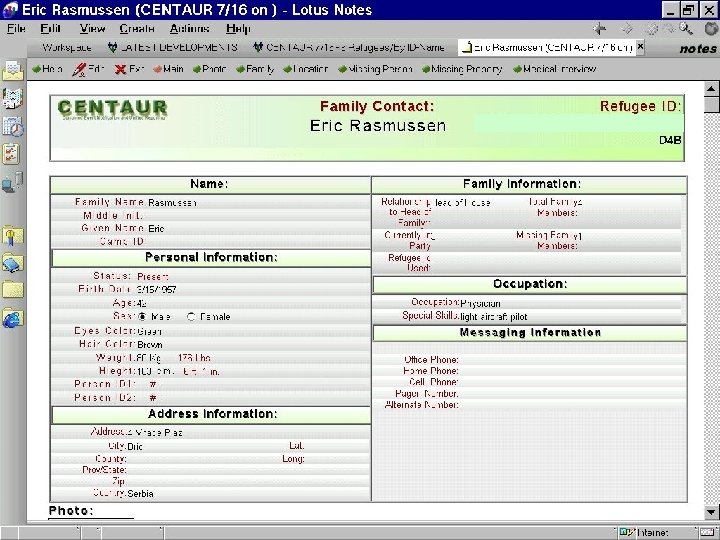The width and height of the screenshot is (720, 540).
Task: Open the Databases folder with blue book
Action: click(x=12, y=264)
